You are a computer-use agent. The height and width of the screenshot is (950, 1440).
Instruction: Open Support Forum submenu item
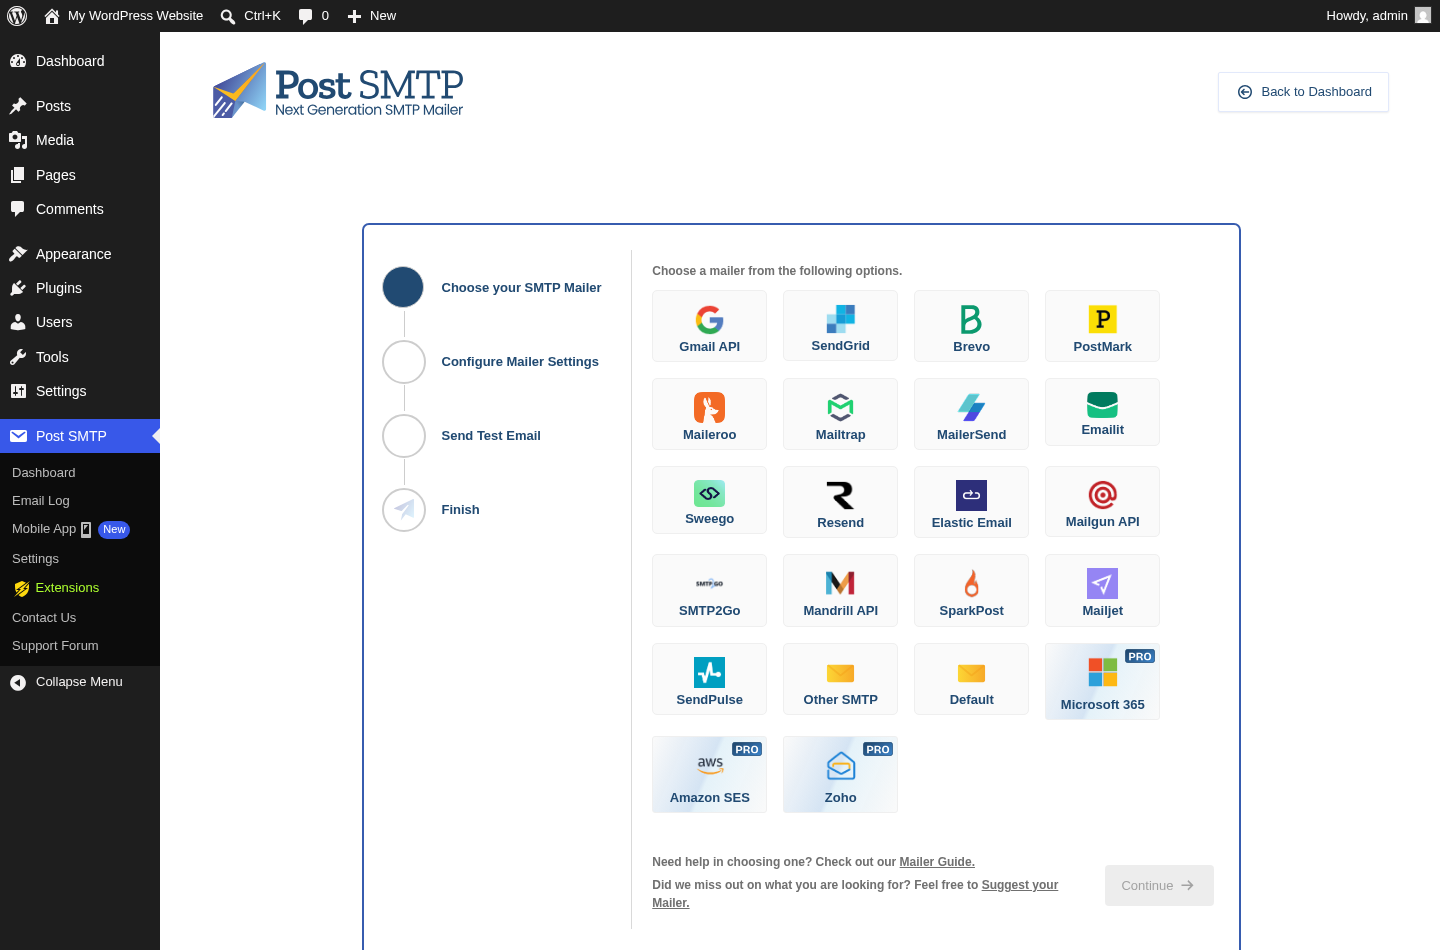click(80, 646)
